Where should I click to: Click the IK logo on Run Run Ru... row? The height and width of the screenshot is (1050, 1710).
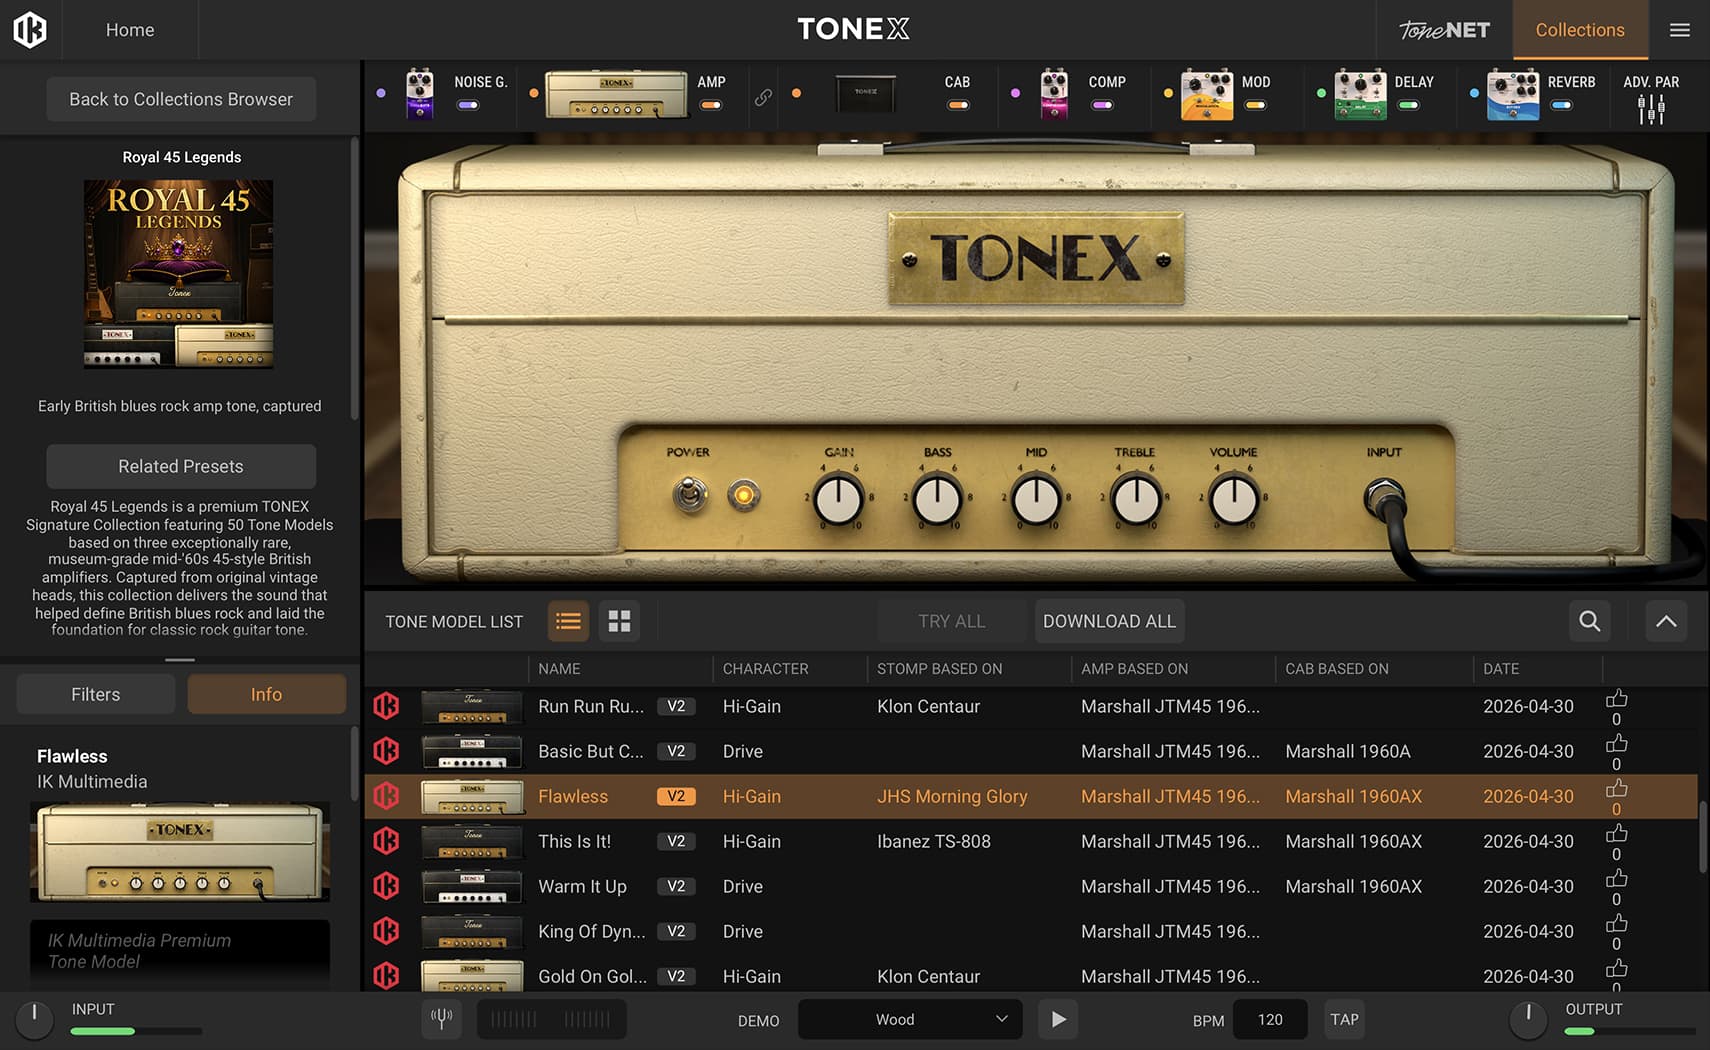[x=386, y=706]
